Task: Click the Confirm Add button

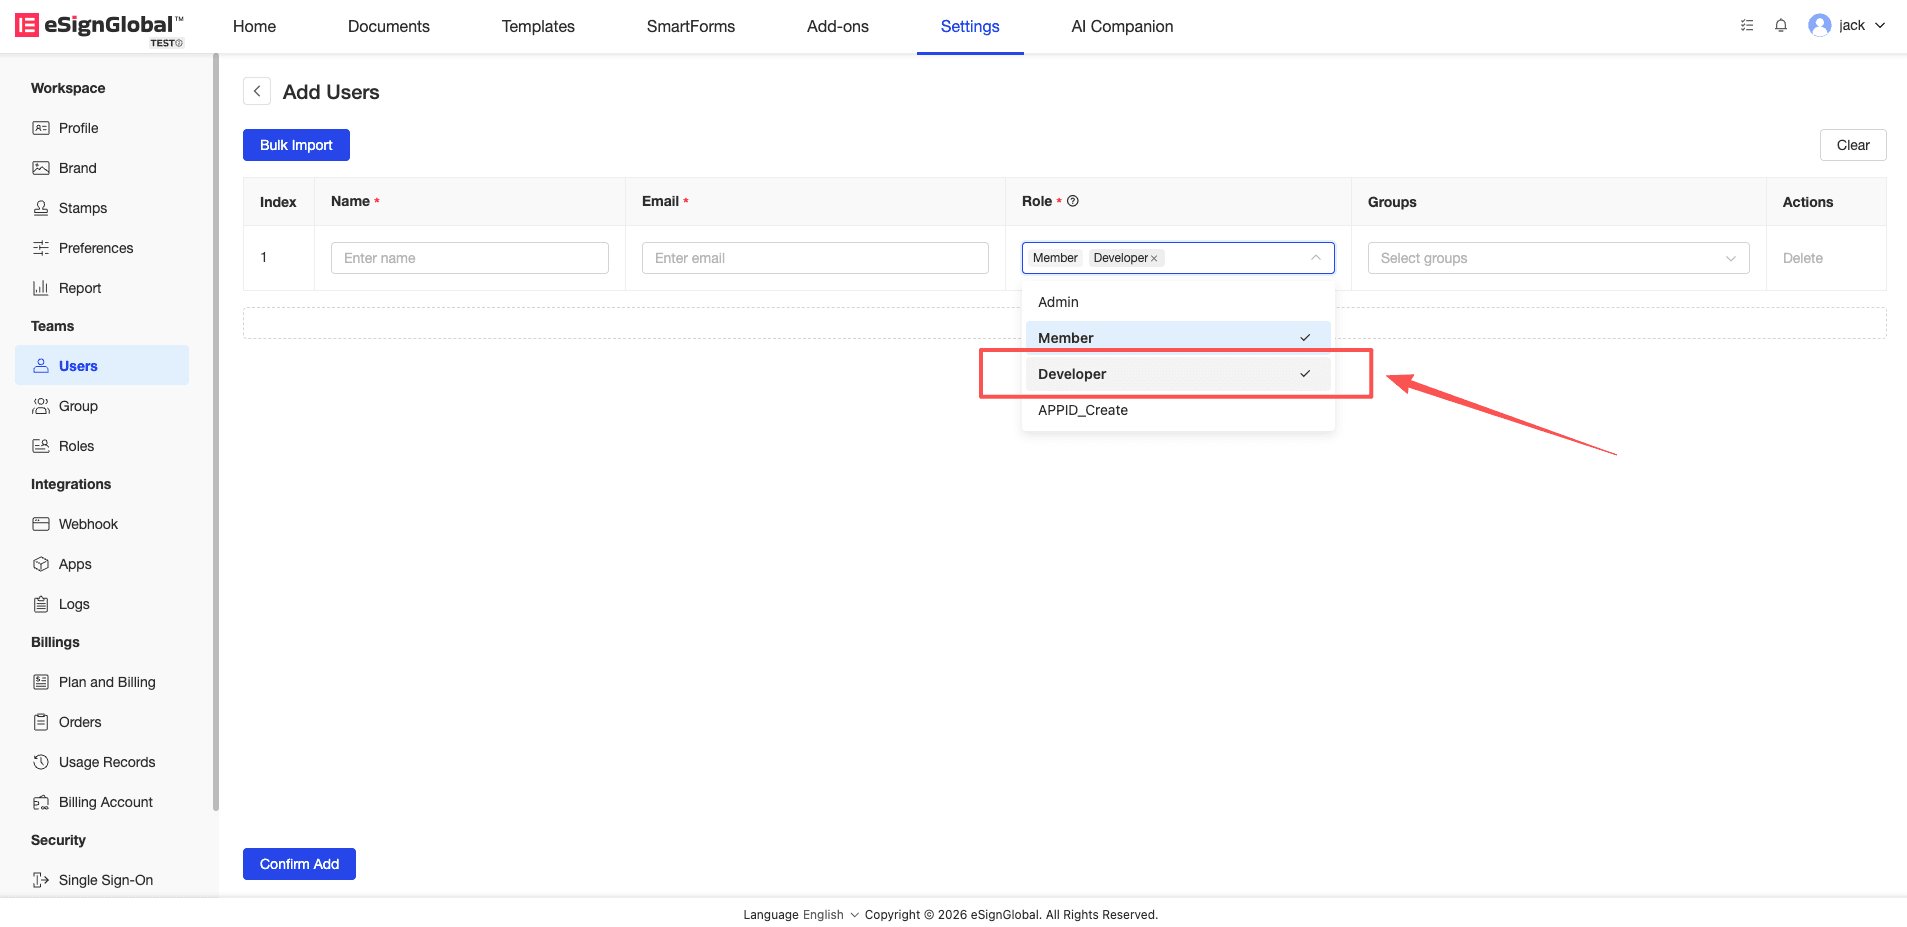Action: (x=299, y=864)
